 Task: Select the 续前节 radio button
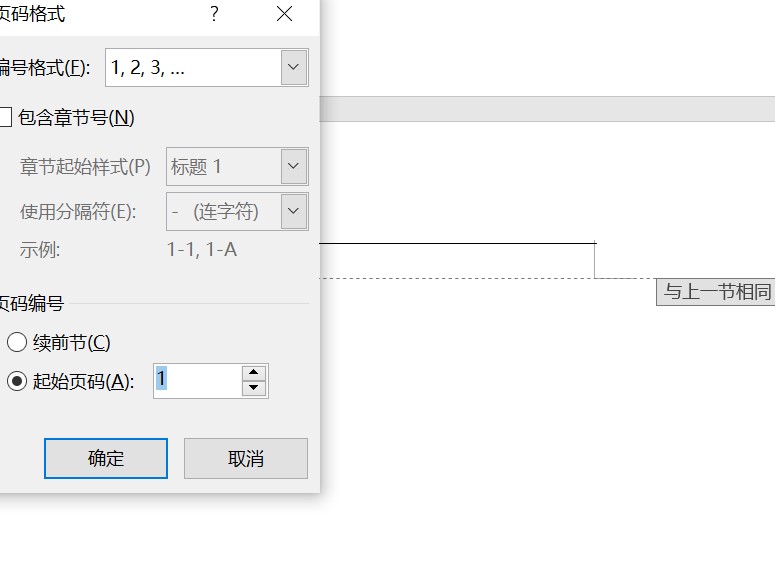point(17,343)
